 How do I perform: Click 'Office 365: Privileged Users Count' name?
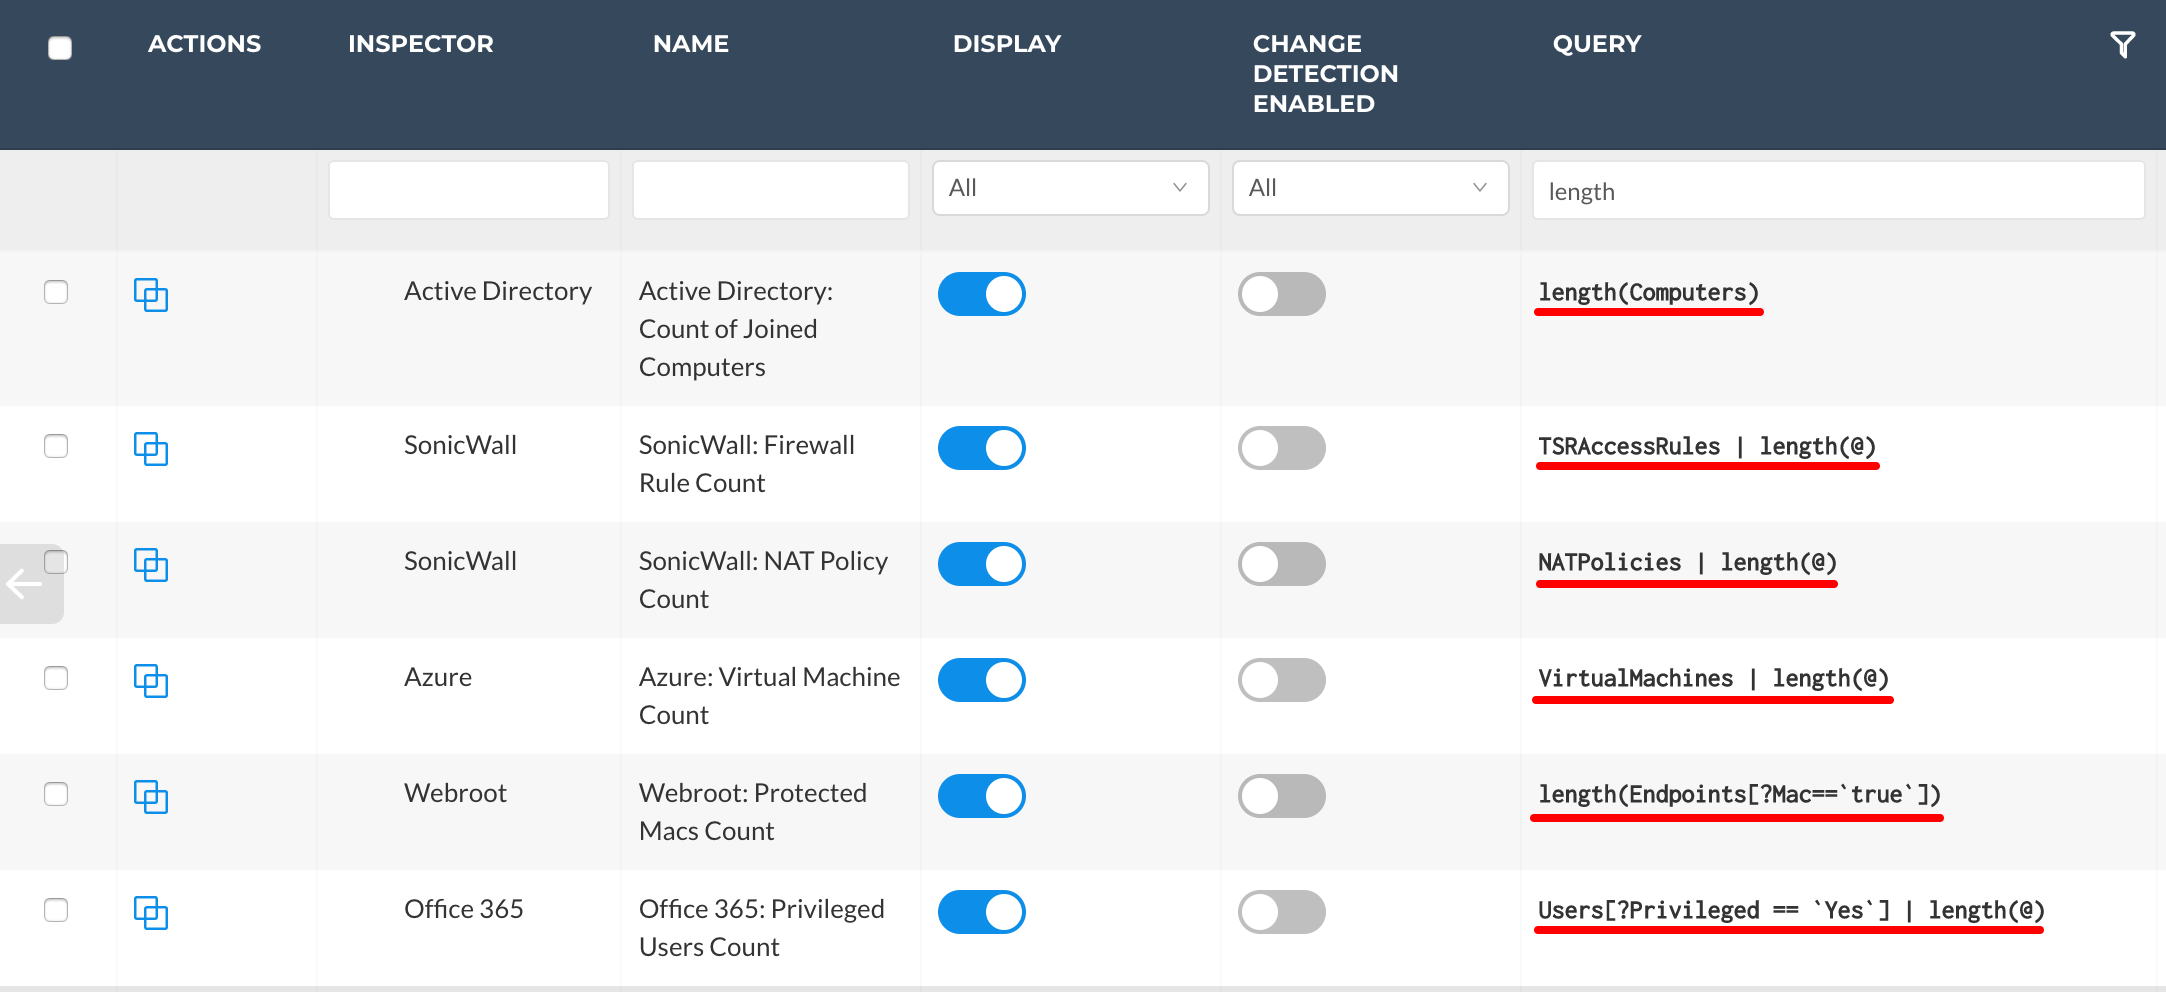coord(762,928)
